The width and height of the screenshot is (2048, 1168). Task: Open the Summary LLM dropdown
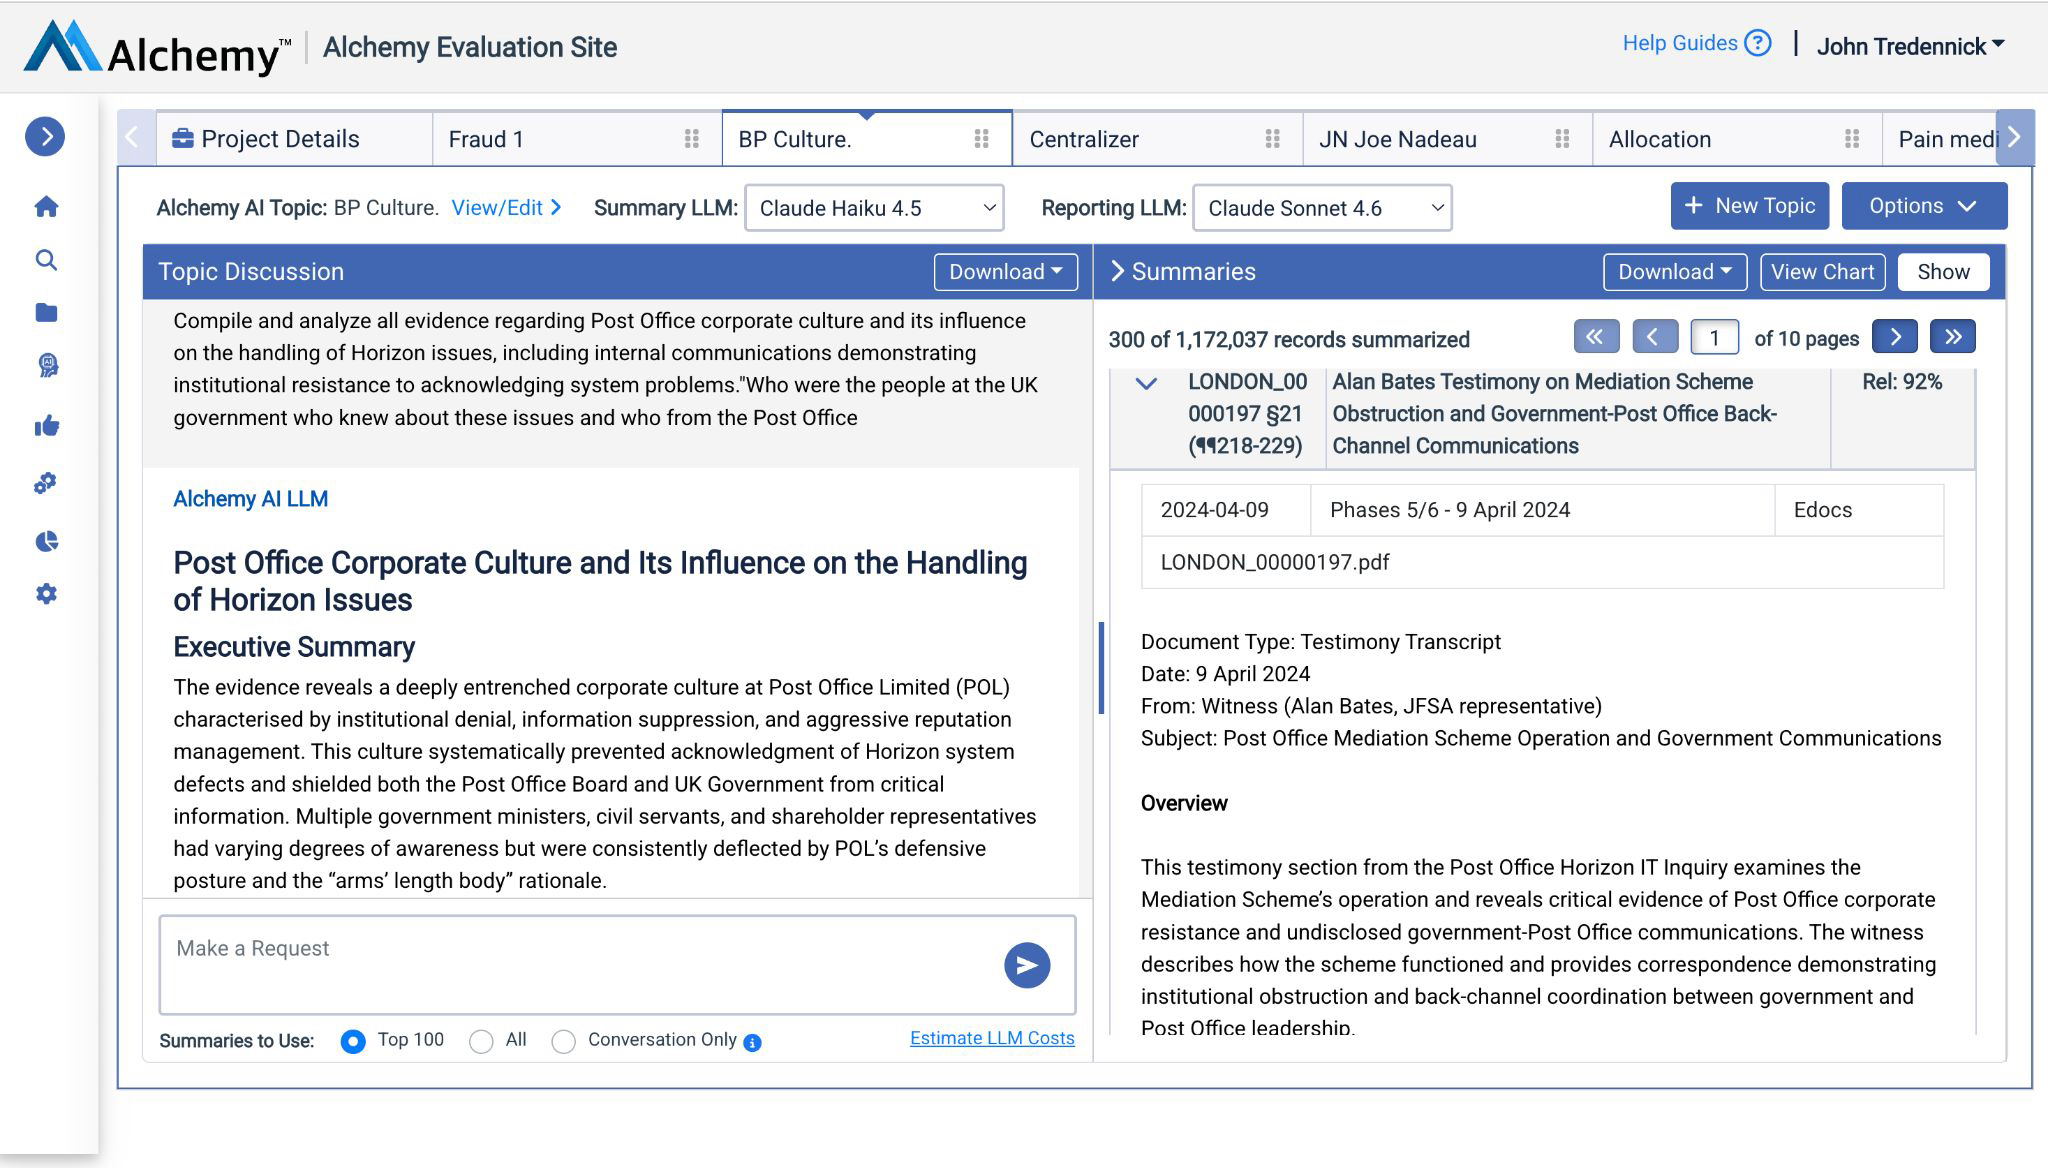click(x=874, y=208)
